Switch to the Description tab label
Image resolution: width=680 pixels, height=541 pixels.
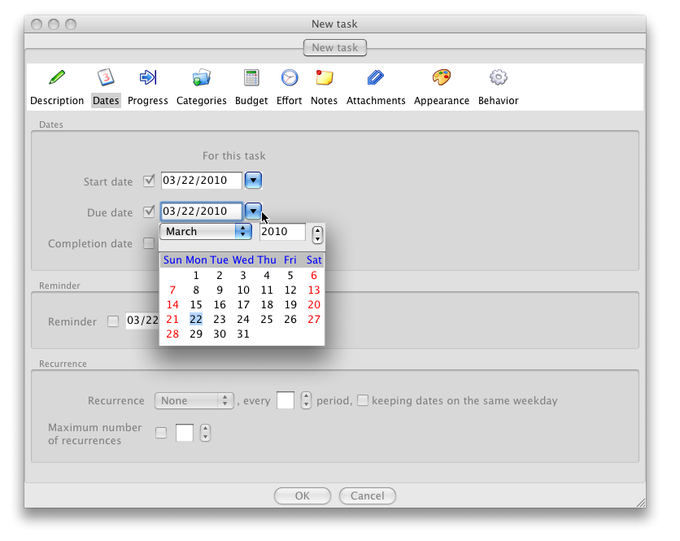tap(57, 101)
